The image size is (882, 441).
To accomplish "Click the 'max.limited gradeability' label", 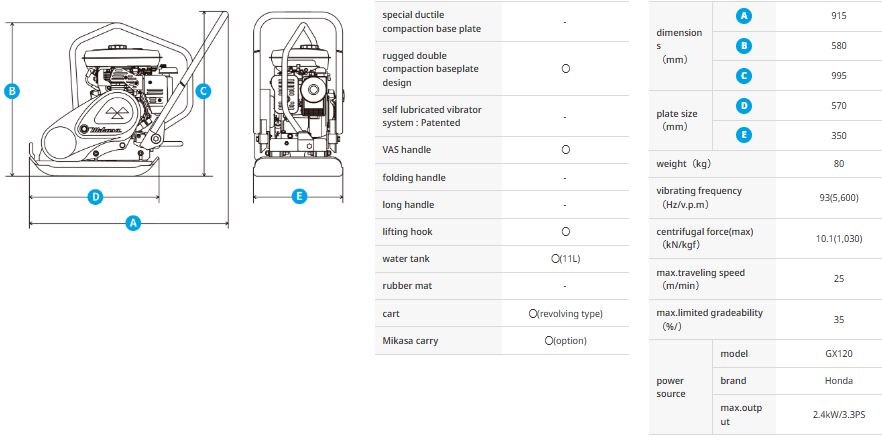I will [x=709, y=313].
